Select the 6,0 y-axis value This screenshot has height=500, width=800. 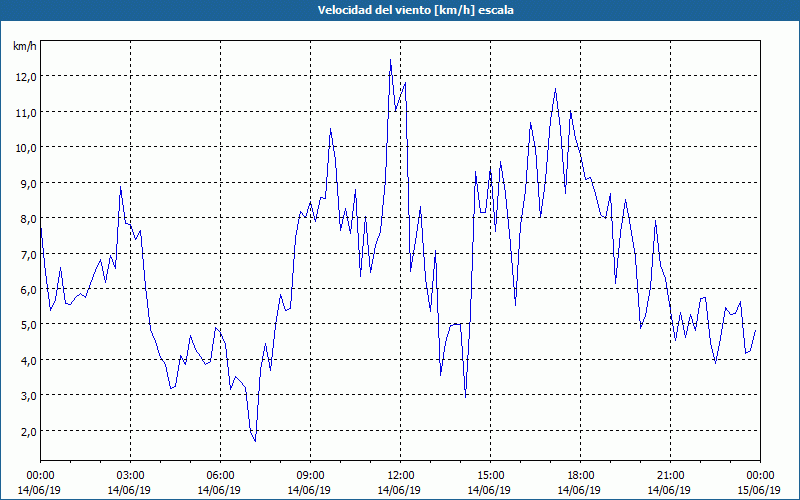29,290
